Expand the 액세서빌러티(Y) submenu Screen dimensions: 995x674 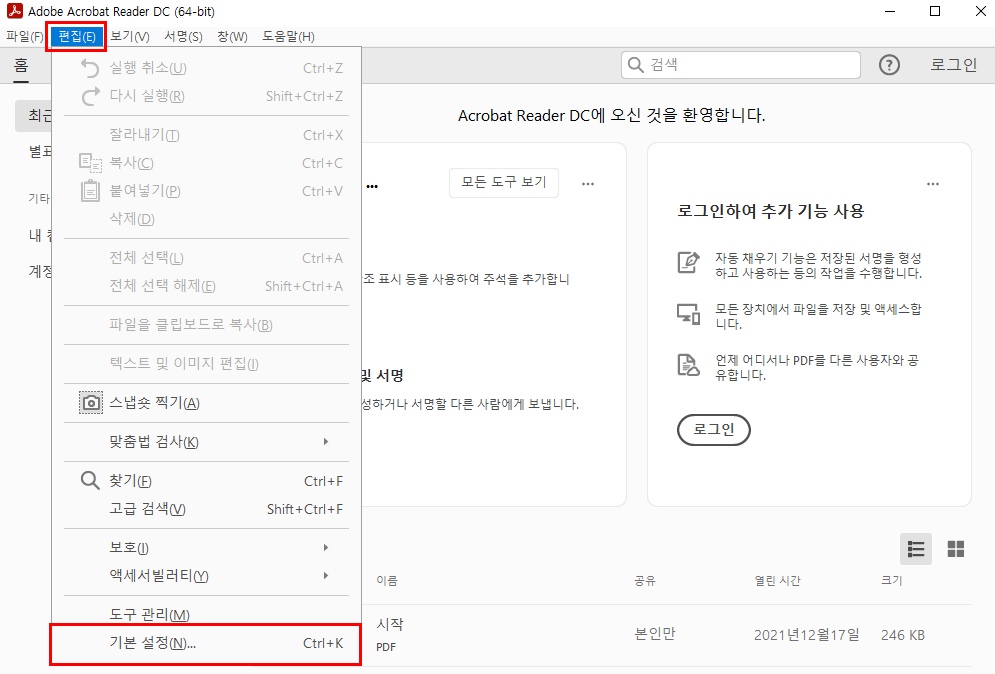206,576
